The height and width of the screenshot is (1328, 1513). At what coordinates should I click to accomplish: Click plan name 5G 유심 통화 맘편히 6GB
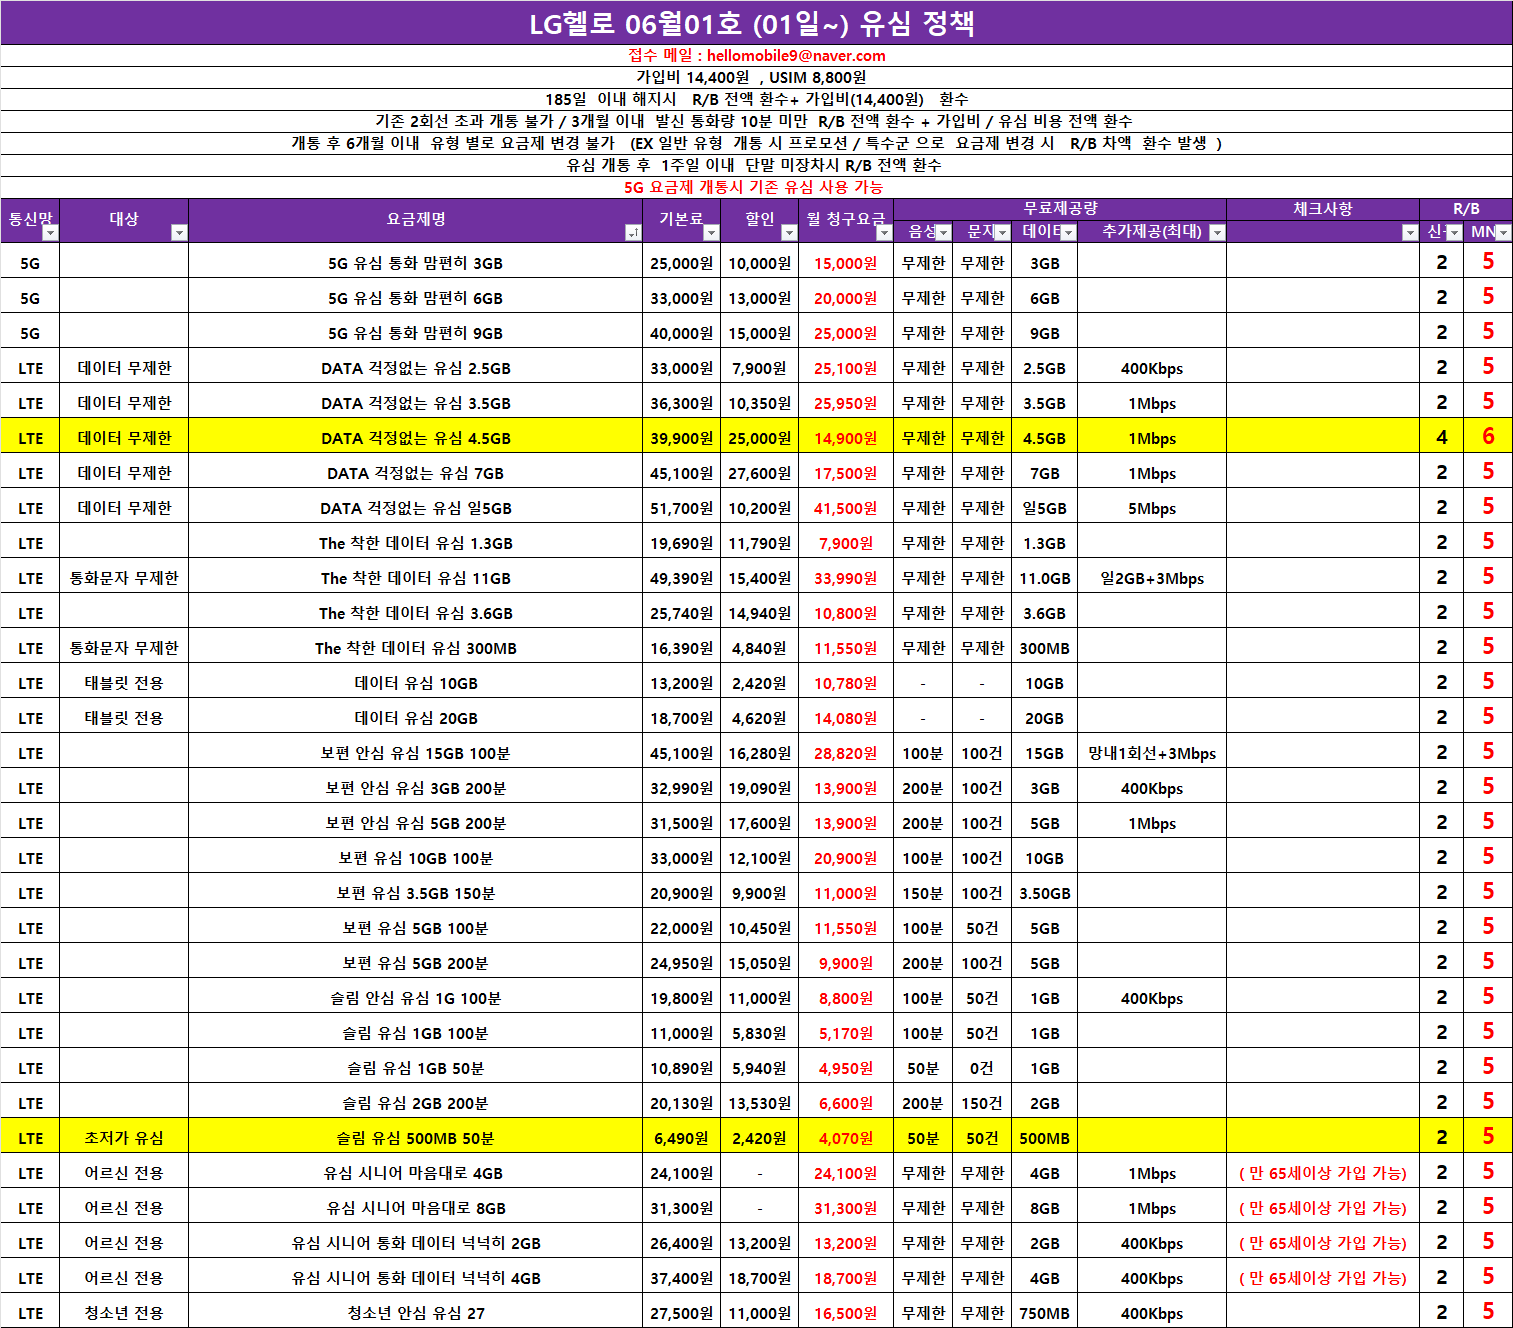(x=415, y=299)
